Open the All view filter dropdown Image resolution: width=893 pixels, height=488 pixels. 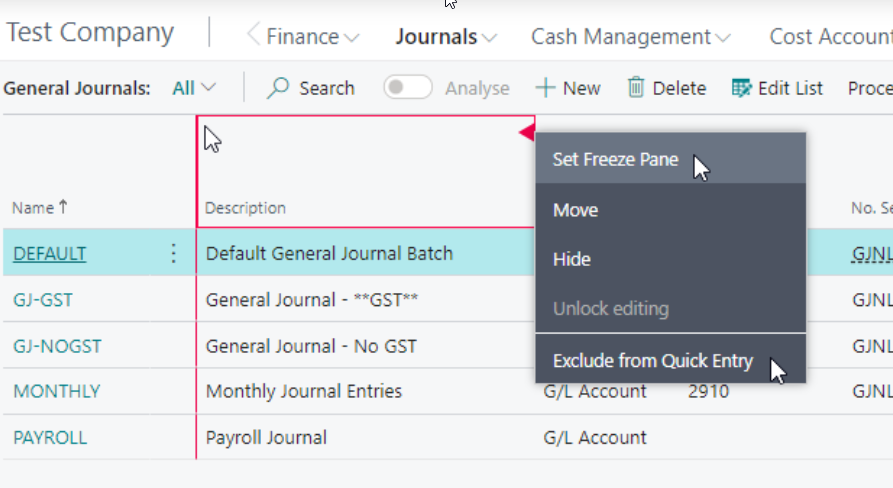194,88
